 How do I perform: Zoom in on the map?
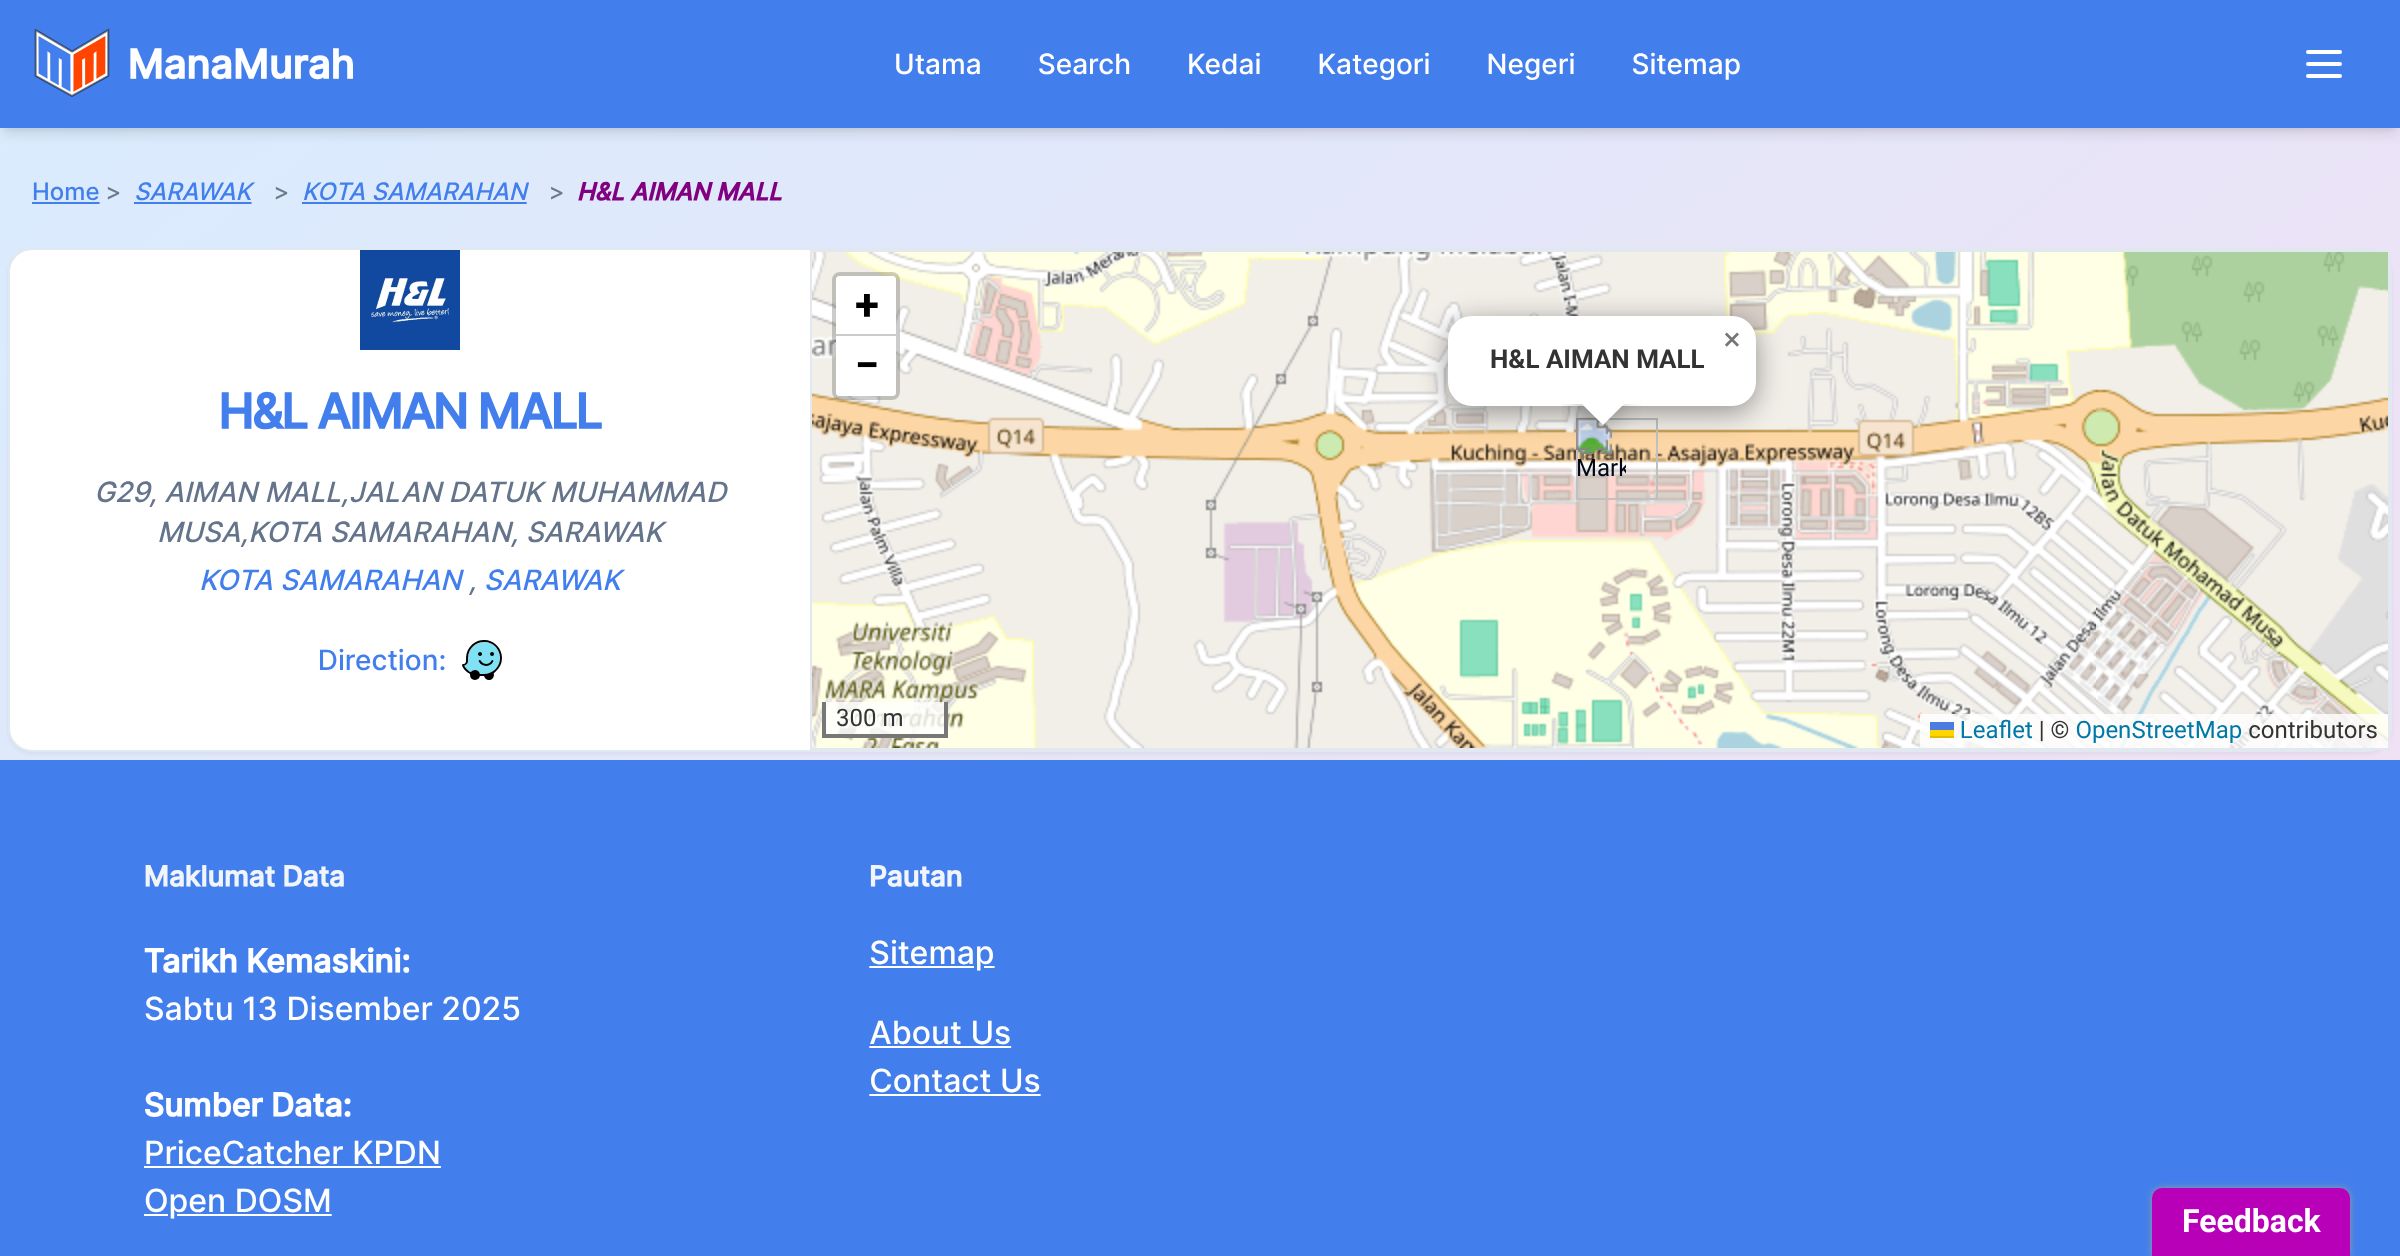tap(866, 306)
